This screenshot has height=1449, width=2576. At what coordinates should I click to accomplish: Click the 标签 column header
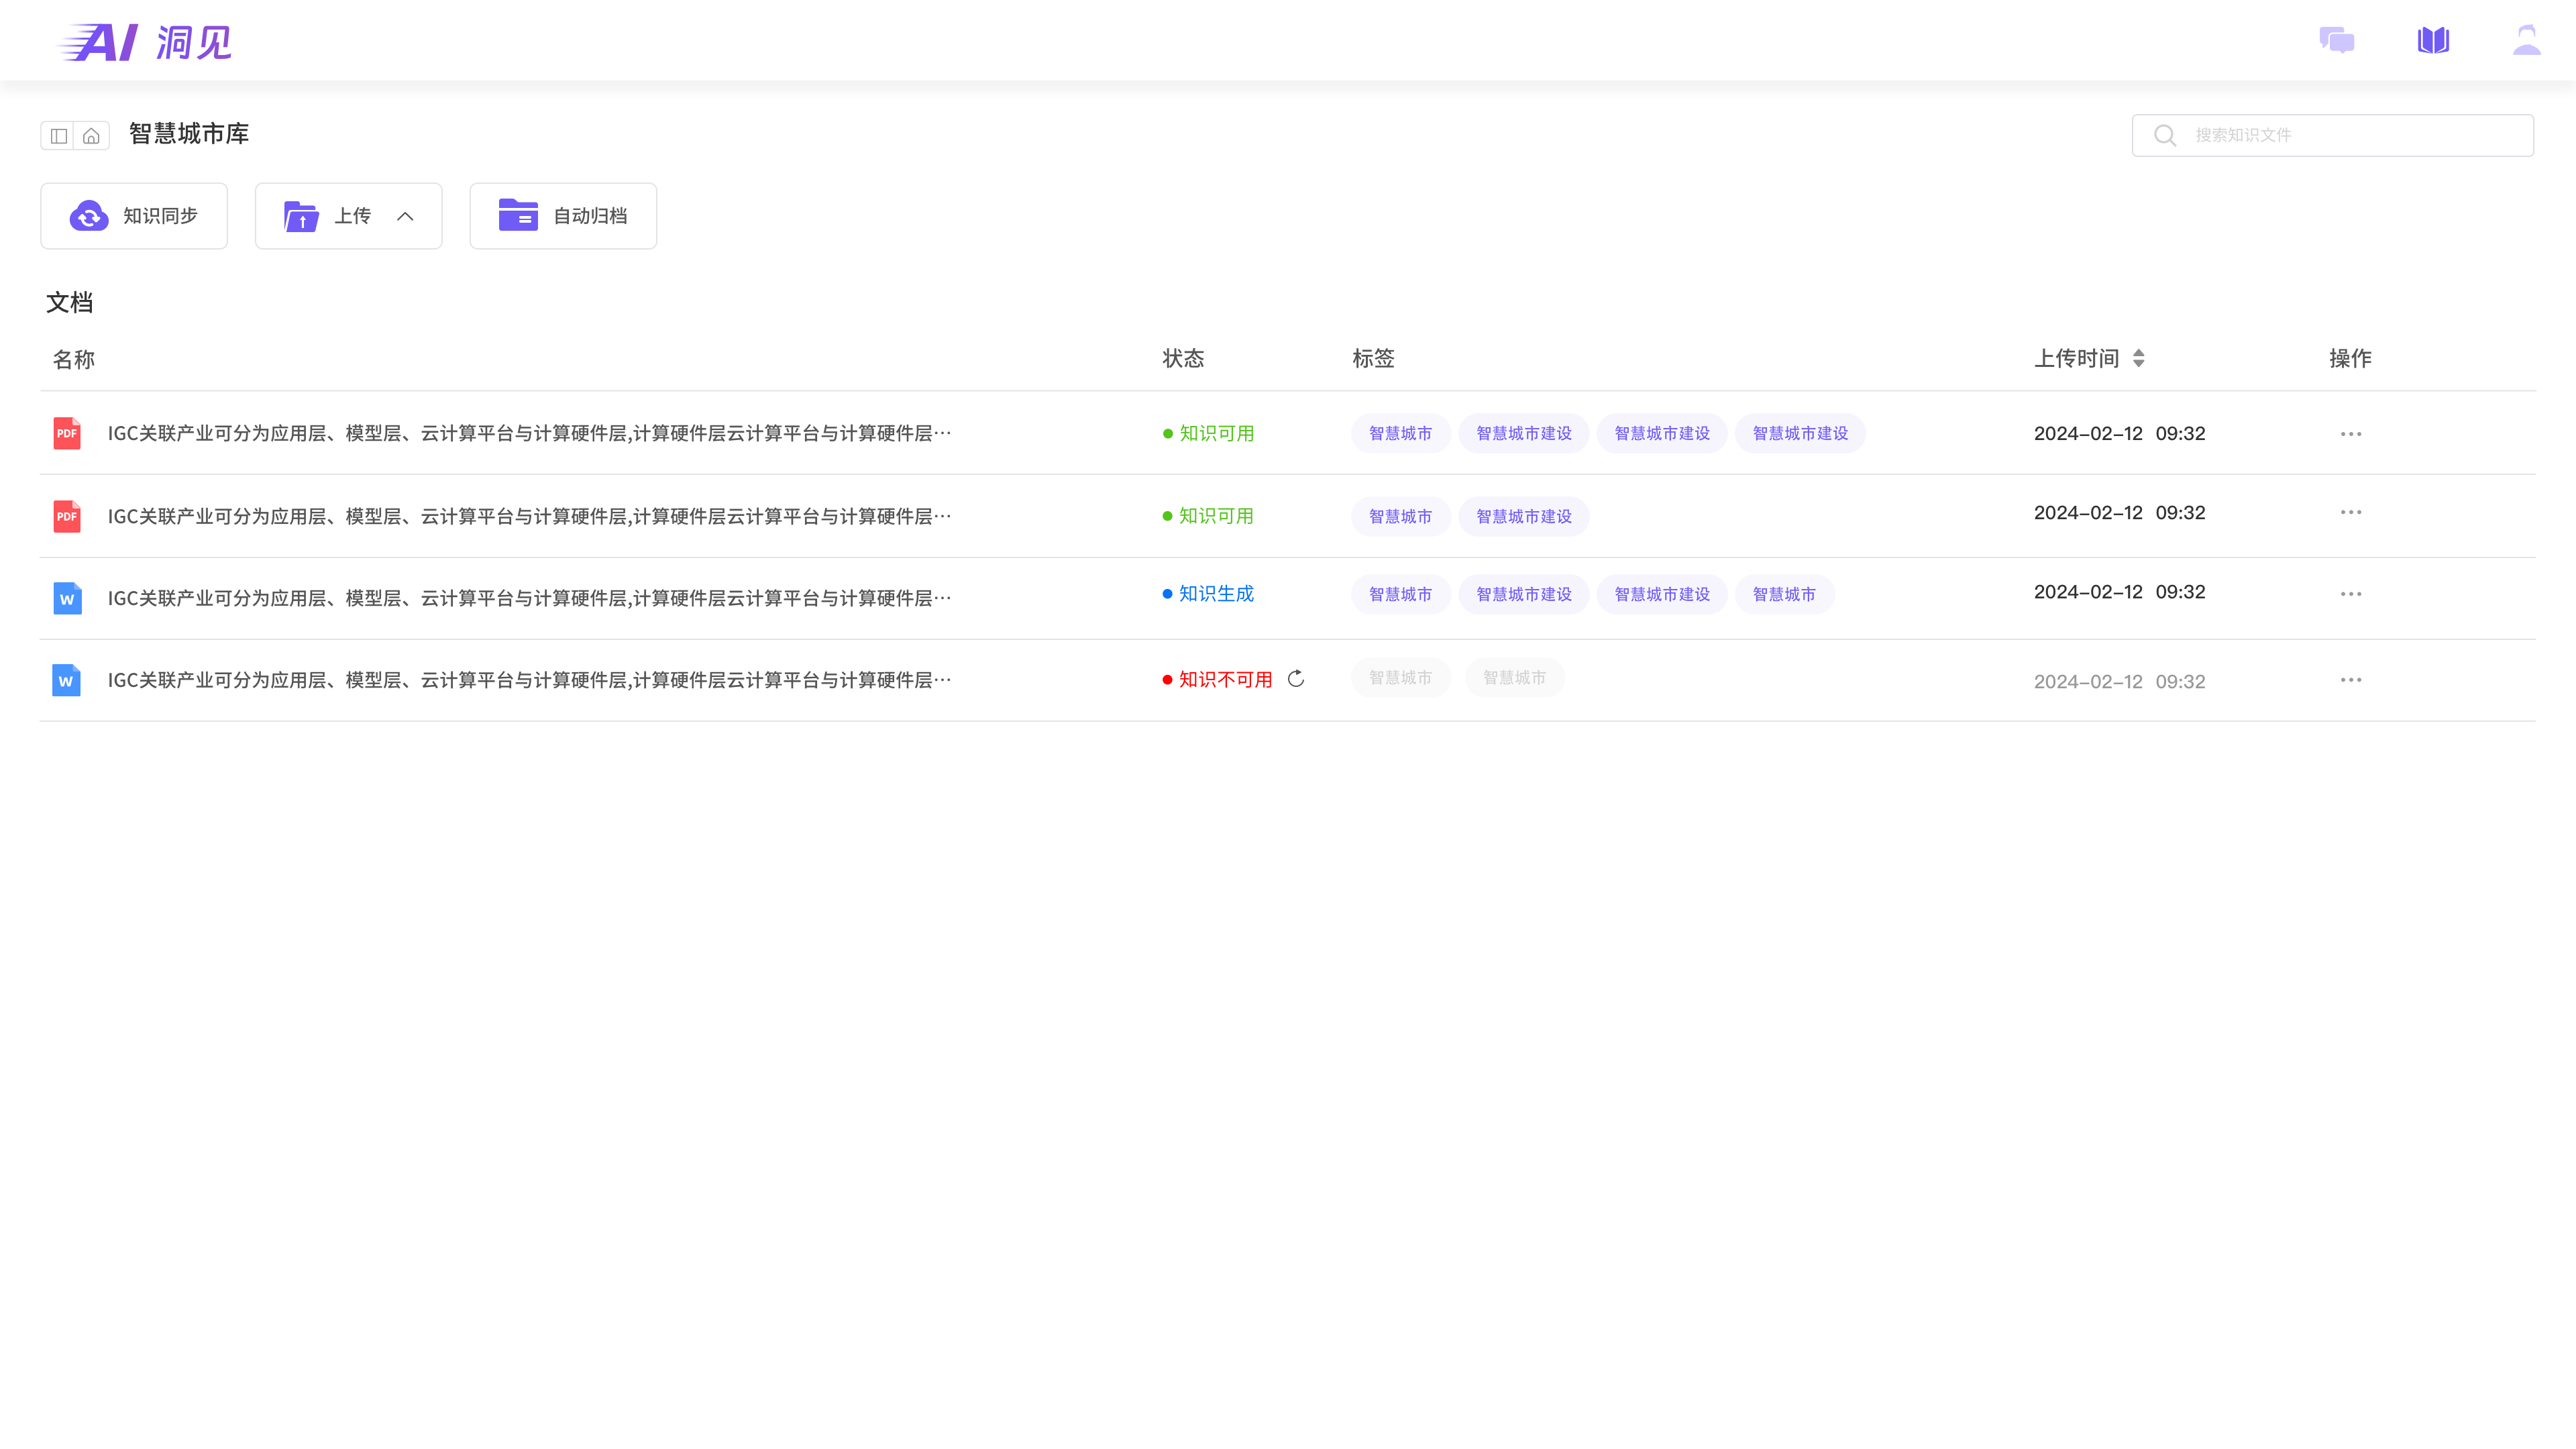tap(1373, 358)
